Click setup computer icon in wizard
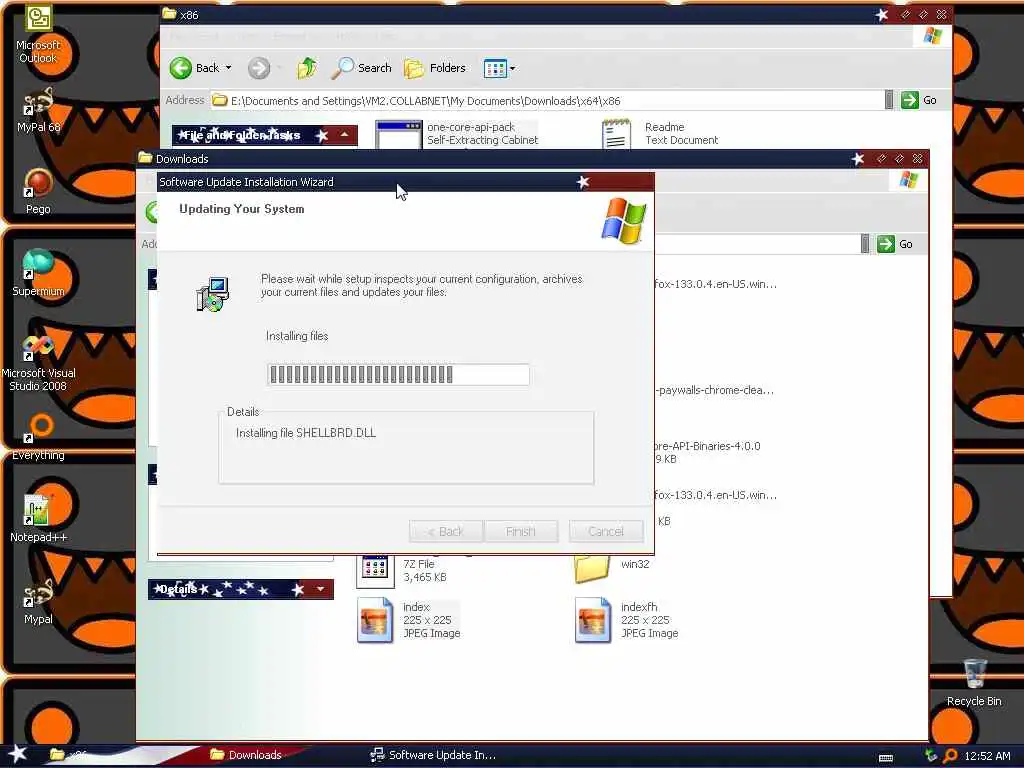Image resolution: width=1024 pixels, height=768 pixels. pyautogui.click(x=213, y=294)
